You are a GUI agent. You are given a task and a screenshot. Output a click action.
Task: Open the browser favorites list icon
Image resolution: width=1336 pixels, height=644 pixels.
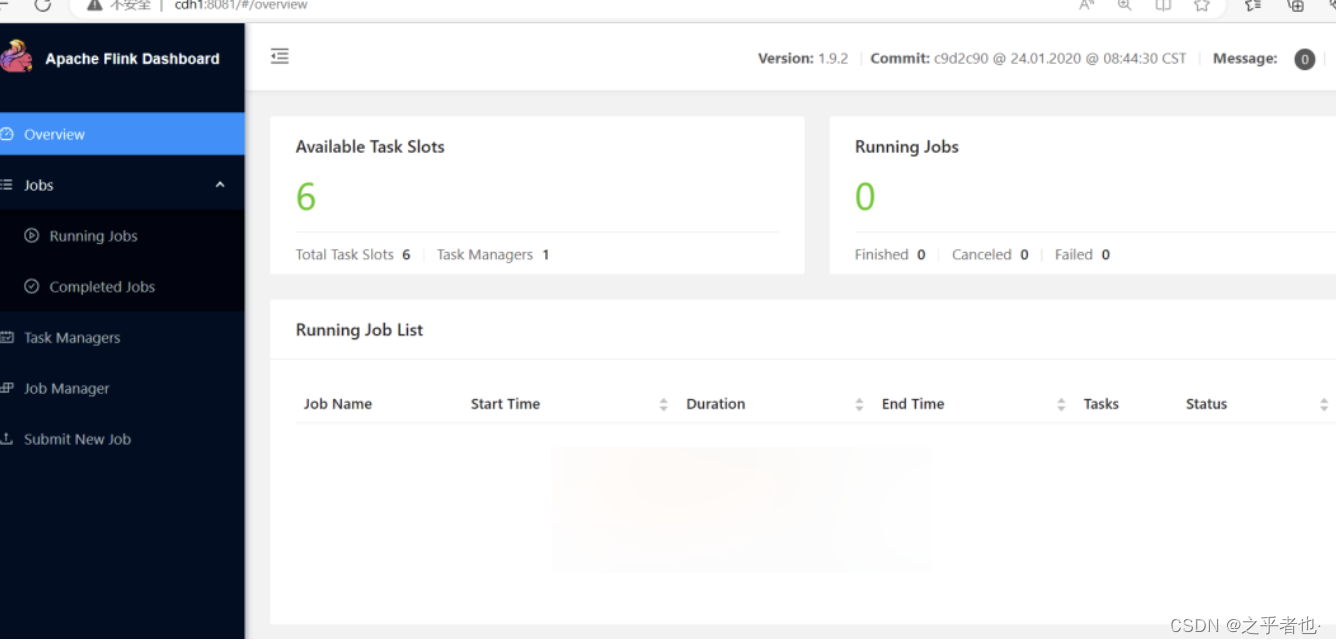coord(1253,5)
